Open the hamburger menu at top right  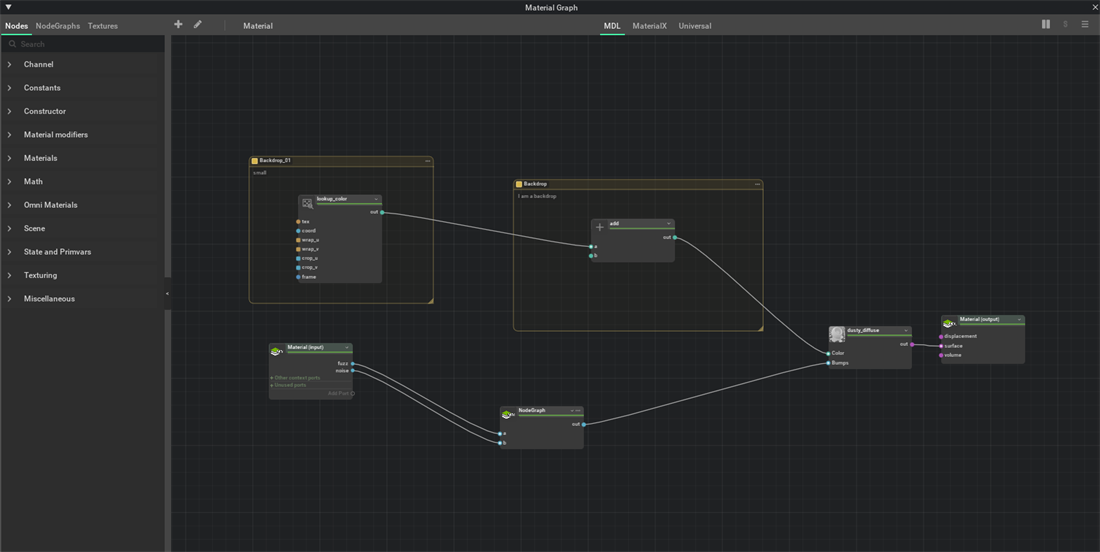pos(1085,24)
